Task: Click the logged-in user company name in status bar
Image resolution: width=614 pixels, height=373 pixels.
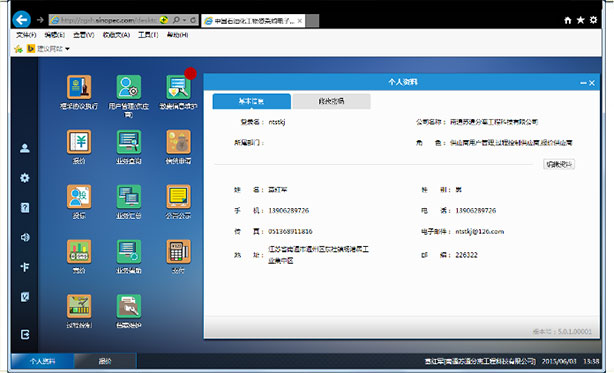Action: point(480,361)
